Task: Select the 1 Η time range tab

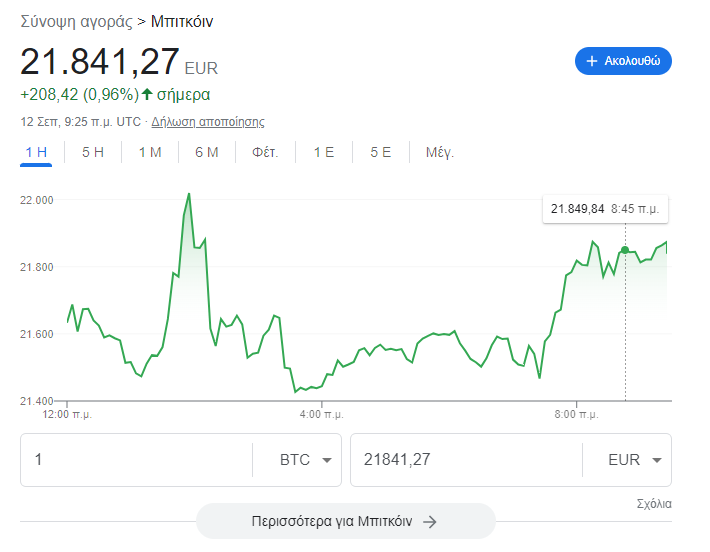Action: [36, 152]
